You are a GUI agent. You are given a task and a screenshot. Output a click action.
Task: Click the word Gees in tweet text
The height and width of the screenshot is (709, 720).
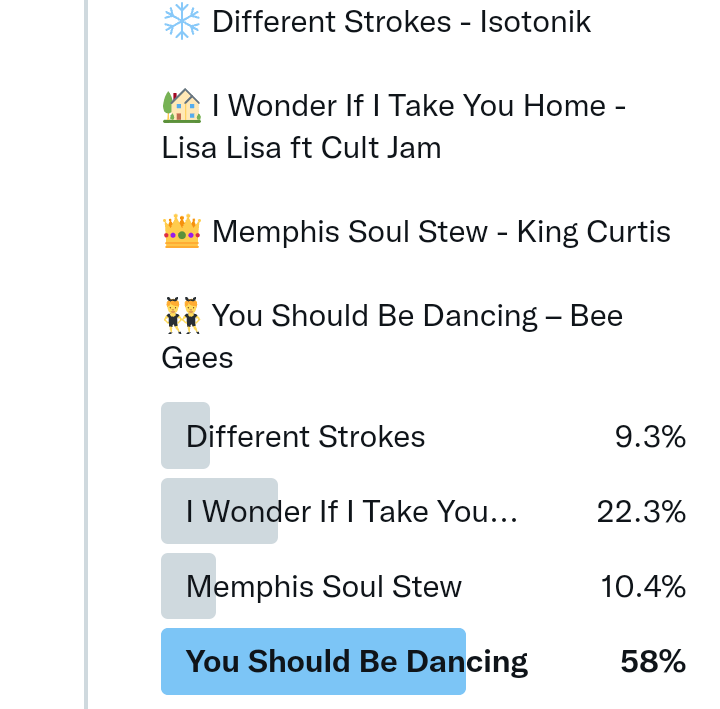(x=197, y=357)
